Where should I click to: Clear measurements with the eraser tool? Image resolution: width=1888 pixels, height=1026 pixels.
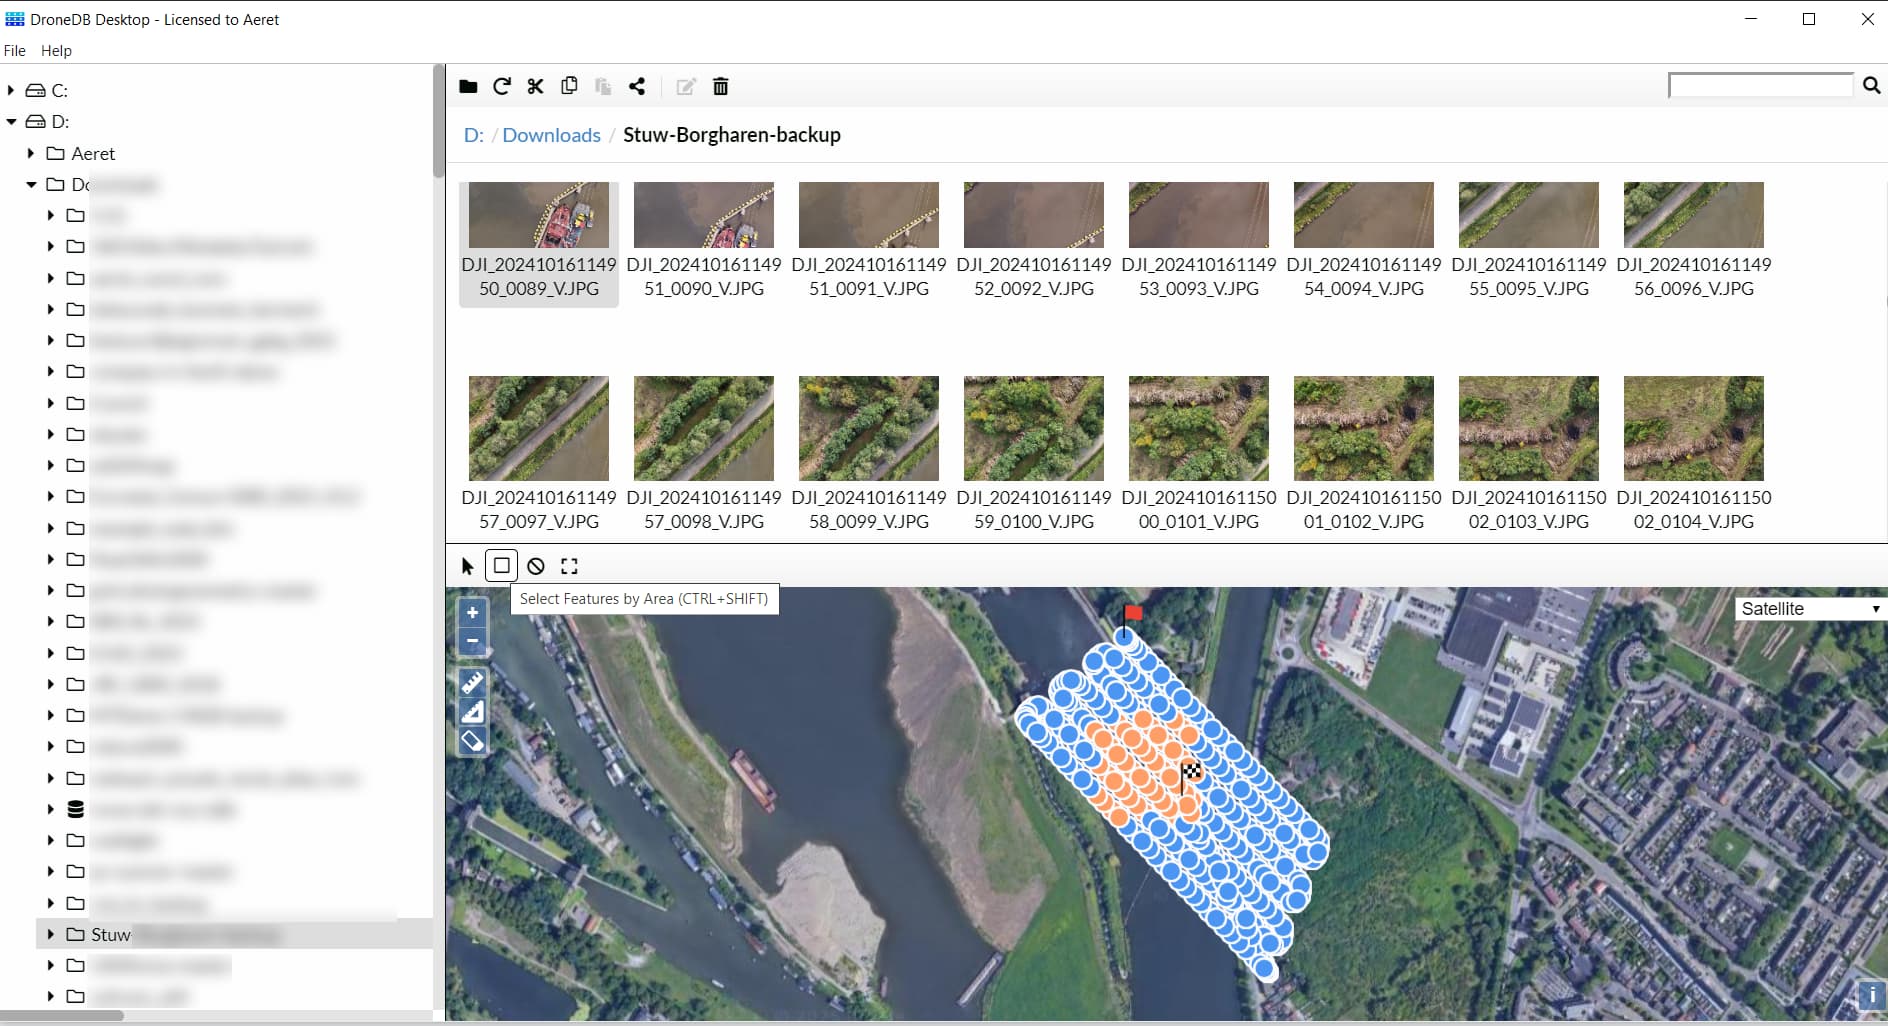(x=472, y=741)
